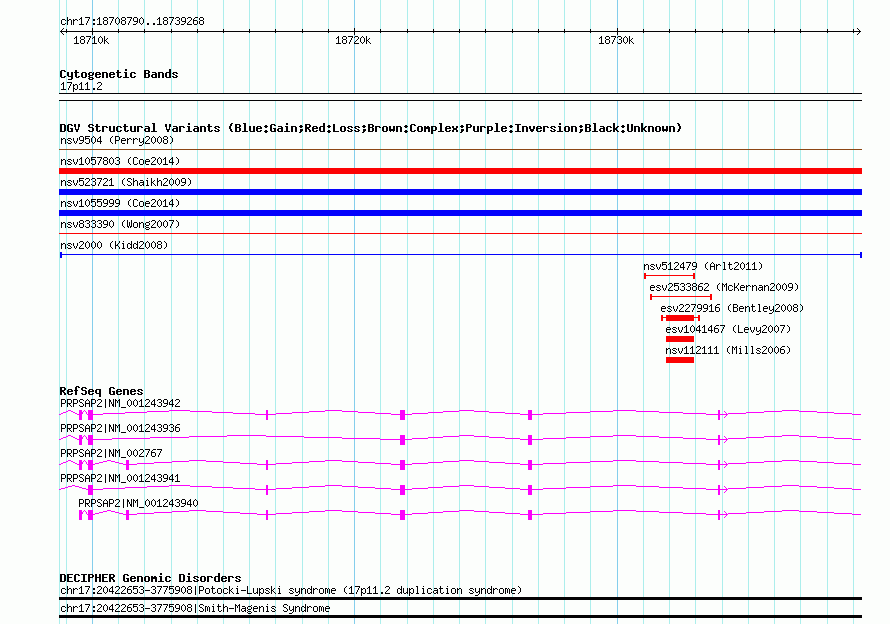Viewport: 890px width, 624px height.
Task: Click the PRPSAP2|NM_001243936 transcript label
Action: click(120, 428)
